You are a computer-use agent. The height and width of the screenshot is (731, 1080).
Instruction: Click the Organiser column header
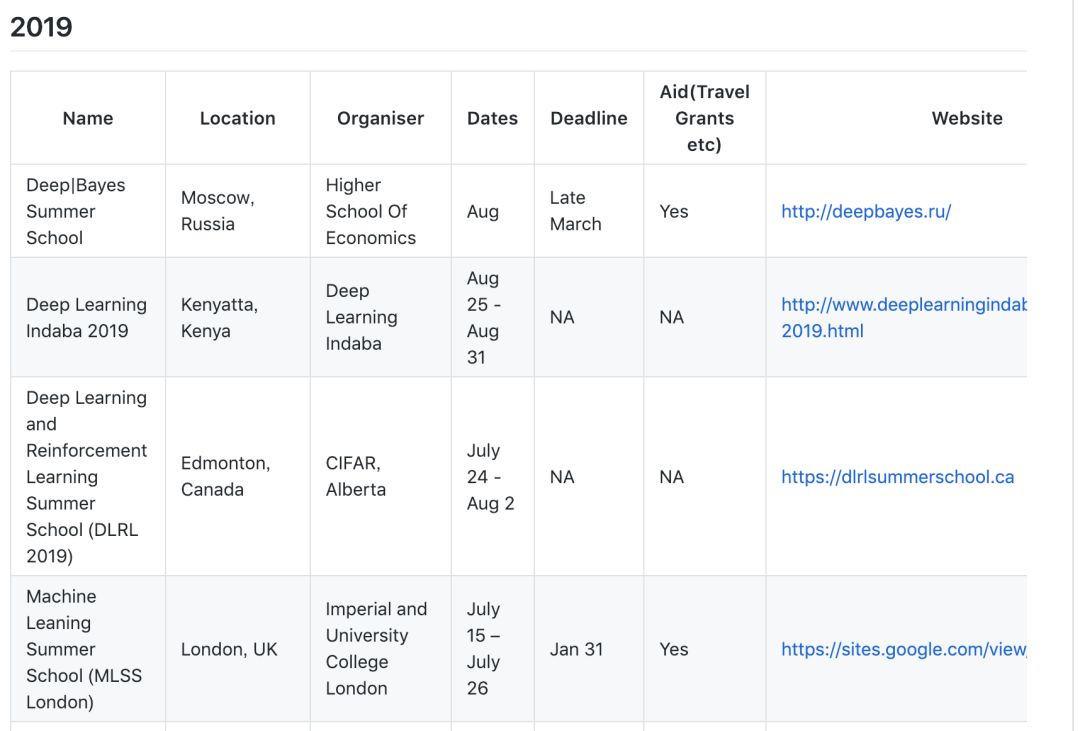pyautogui.click(x=380, y=118)
